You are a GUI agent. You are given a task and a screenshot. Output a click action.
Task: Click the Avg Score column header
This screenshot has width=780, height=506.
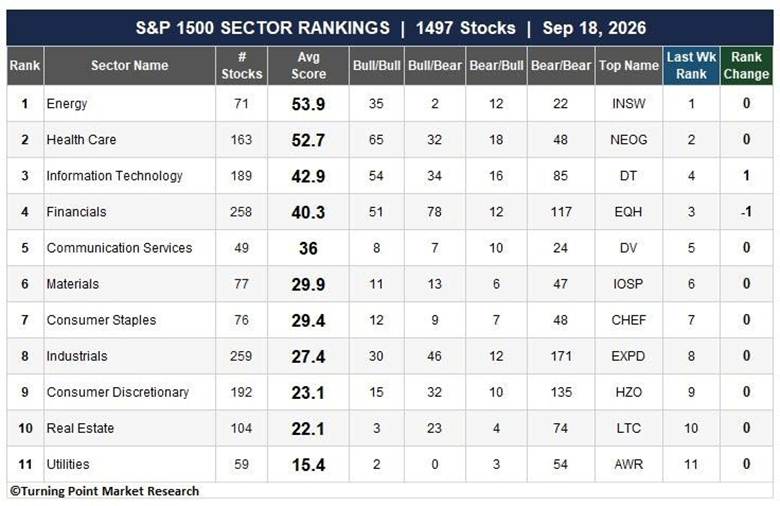pos(308,65)
